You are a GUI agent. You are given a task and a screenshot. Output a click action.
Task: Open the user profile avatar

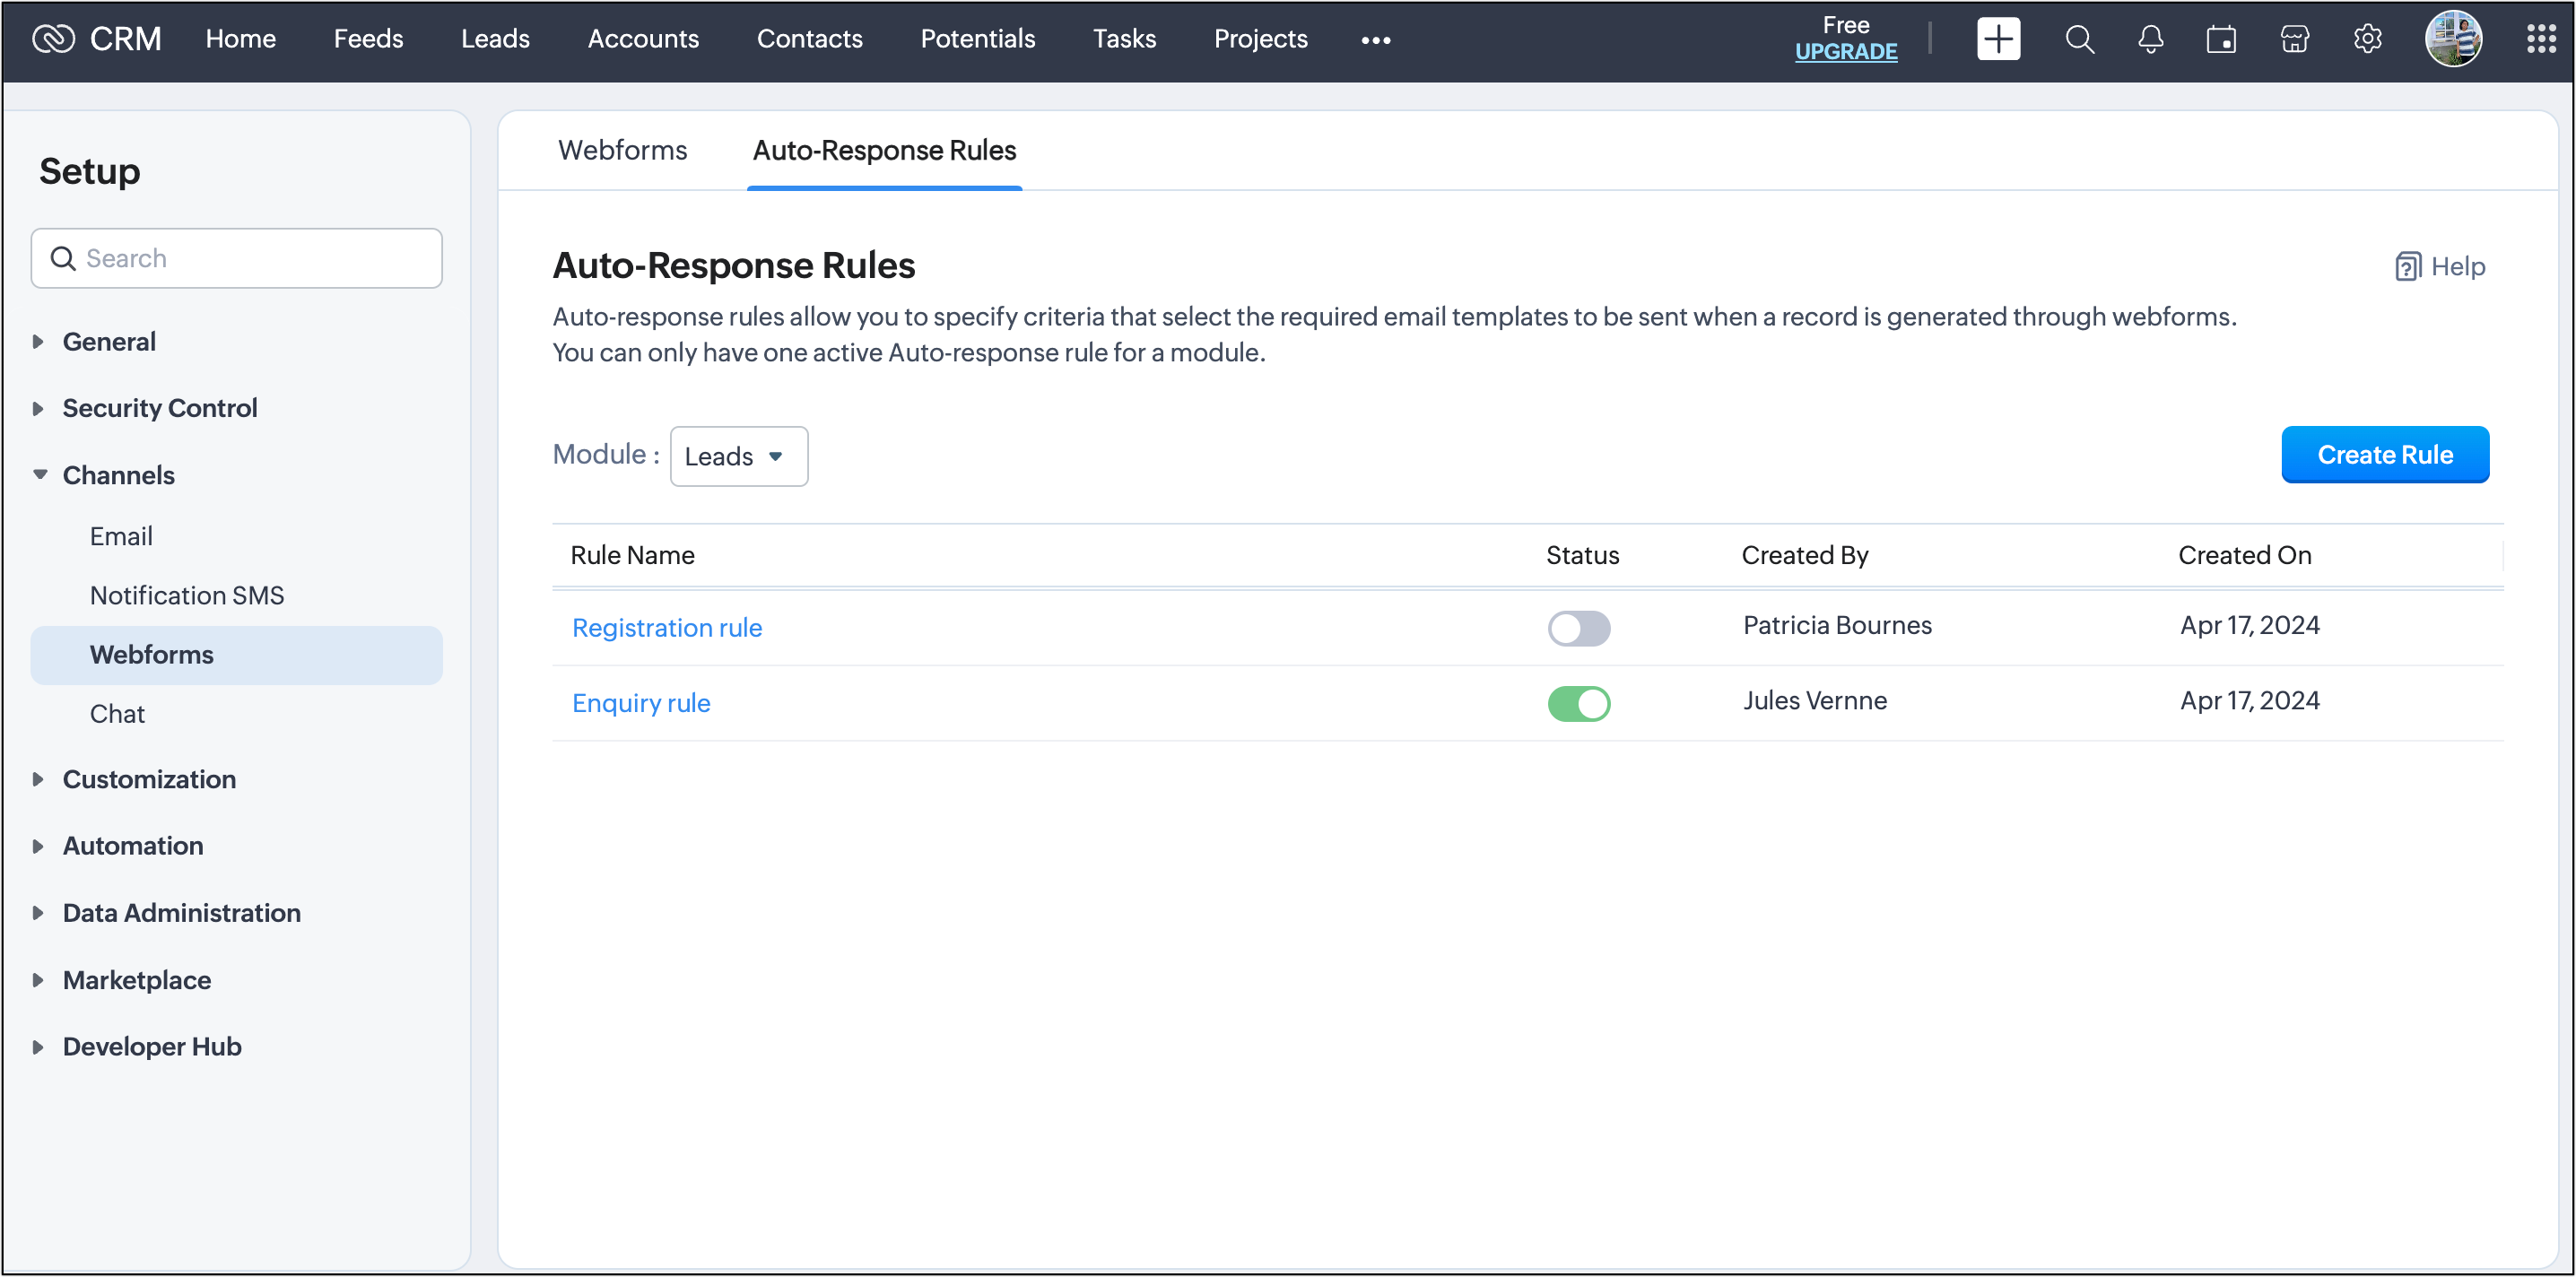tap(2452, 40)
